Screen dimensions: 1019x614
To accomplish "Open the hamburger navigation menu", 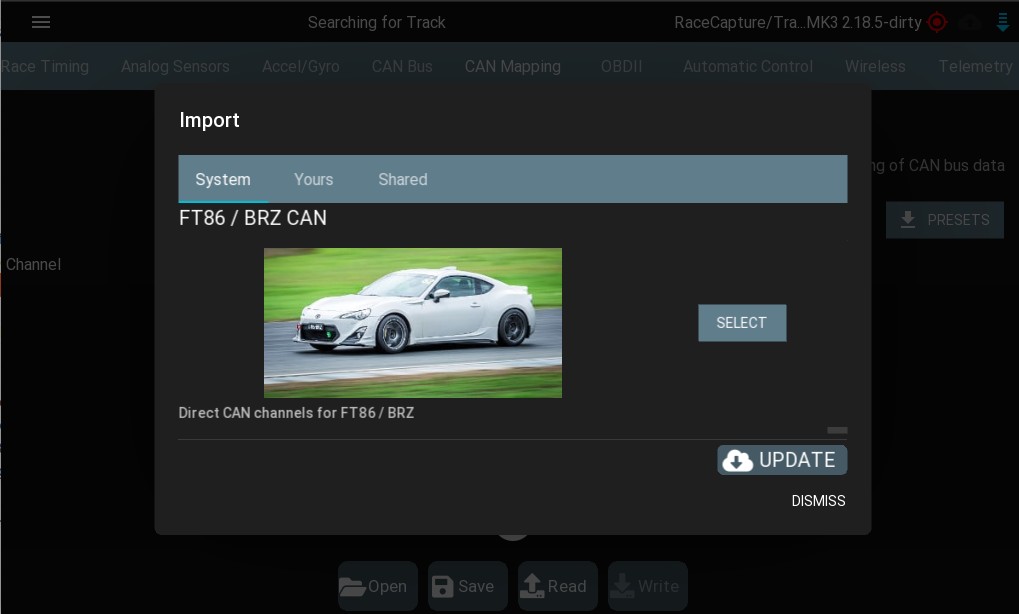I will (x=41, y=23).
